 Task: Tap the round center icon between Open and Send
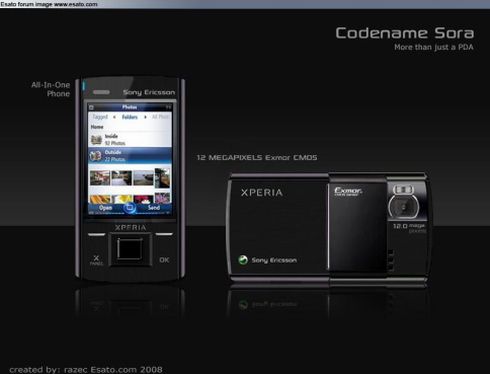pyautogui.click(x=129, y=208)
